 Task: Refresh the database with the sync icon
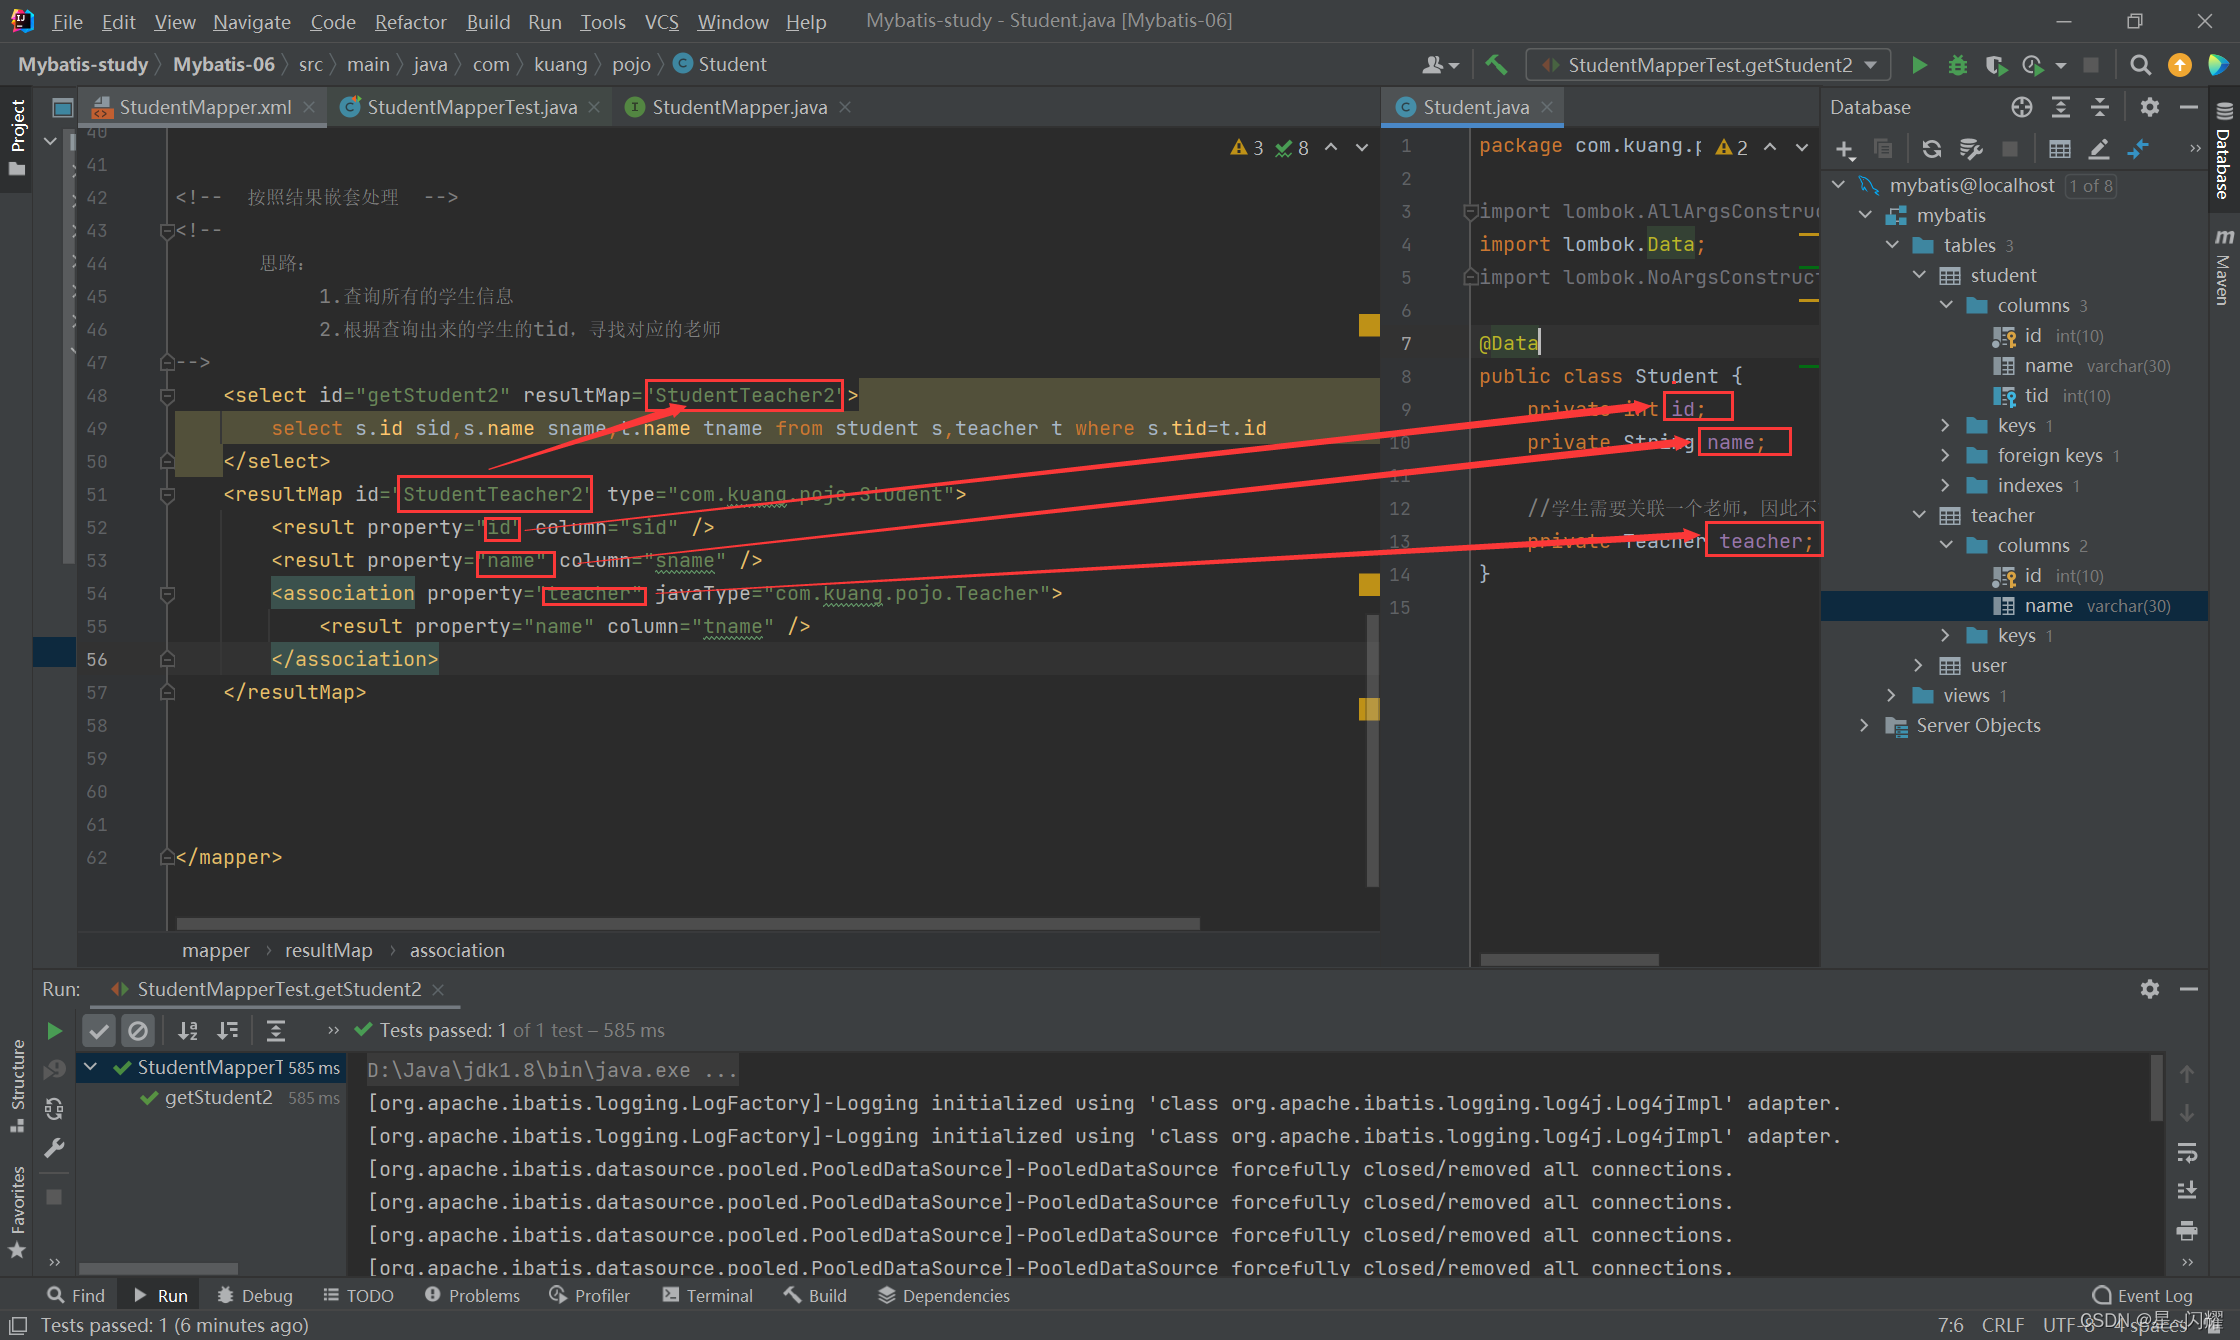click(1931, 149)
